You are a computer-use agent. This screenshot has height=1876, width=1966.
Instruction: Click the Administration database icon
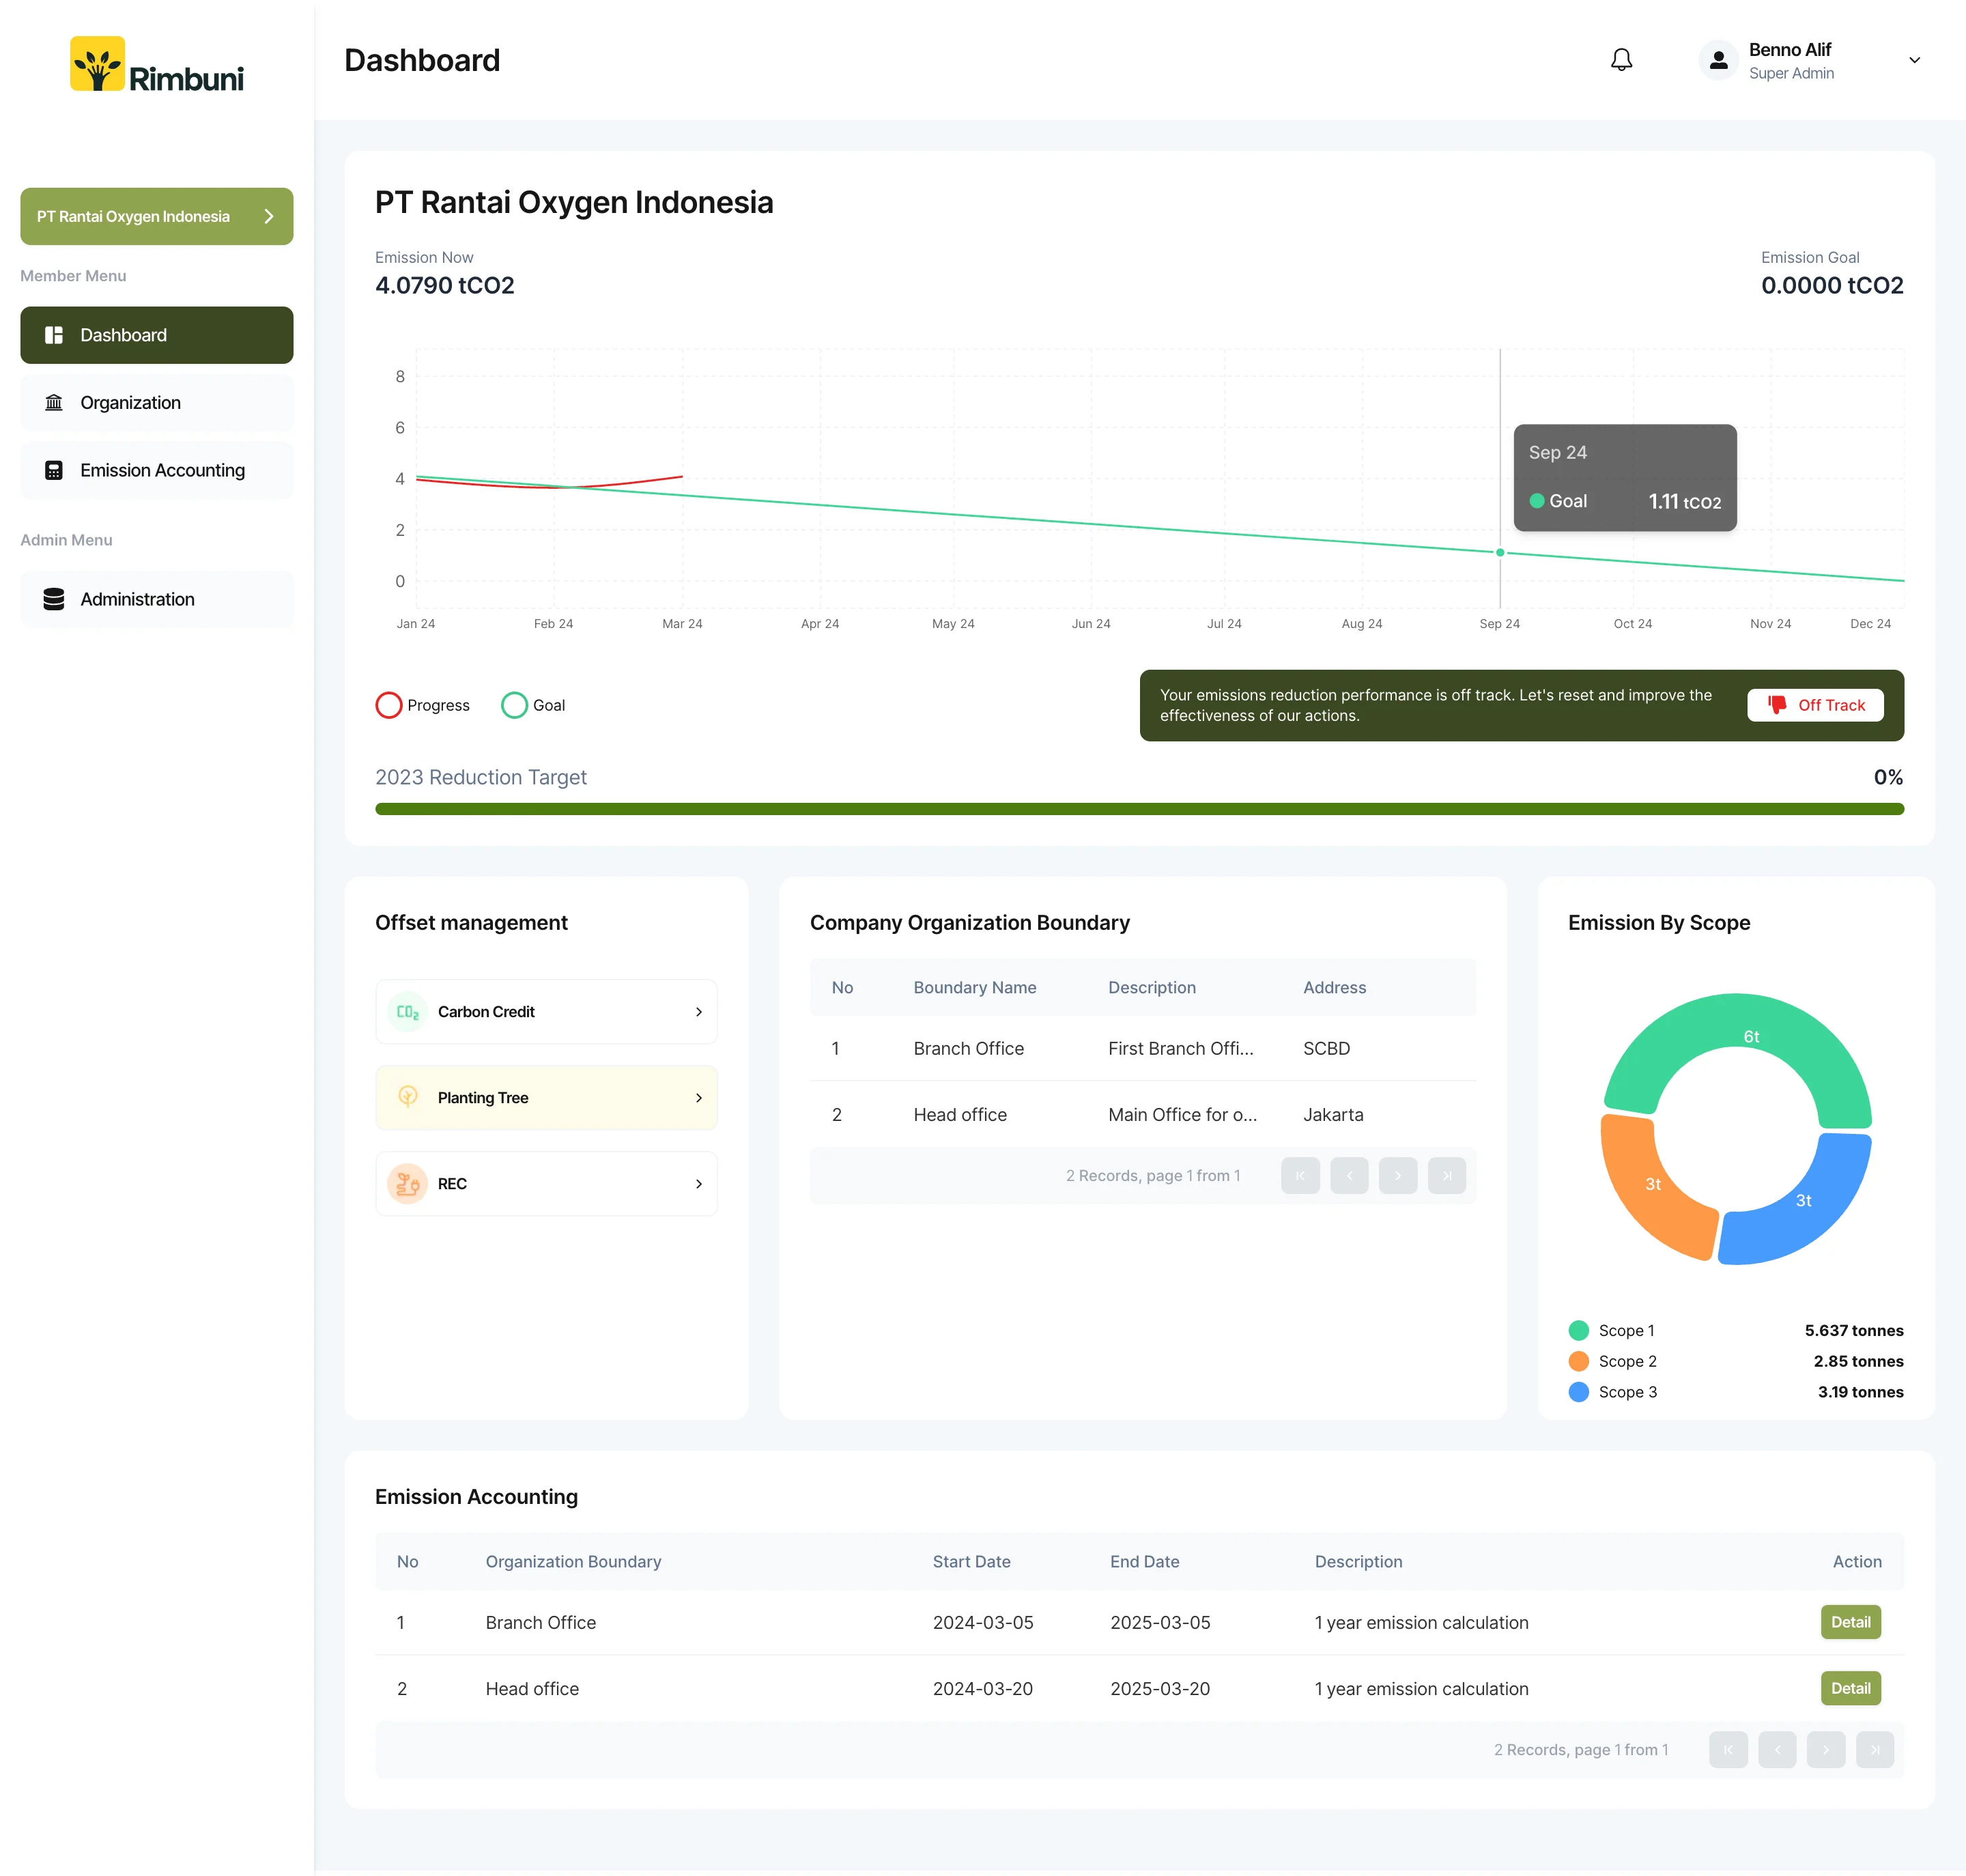tap(54, 599)
